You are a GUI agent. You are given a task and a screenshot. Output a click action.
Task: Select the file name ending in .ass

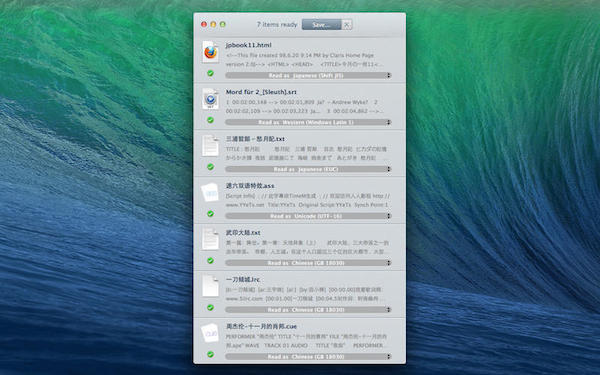[x=250, y=186]
